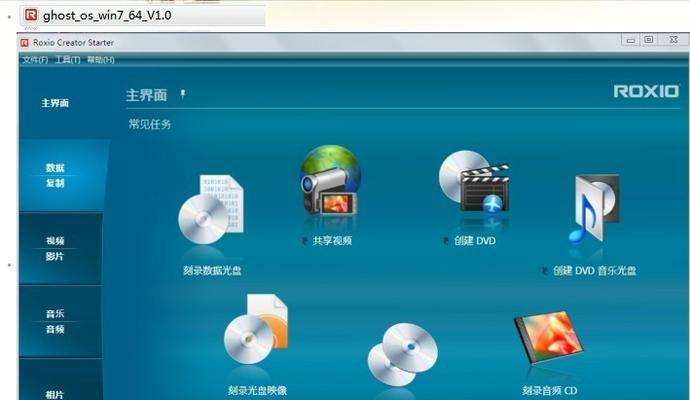
Task: Open the 帮助(H) menu
Action: click(x=101, y=60)
